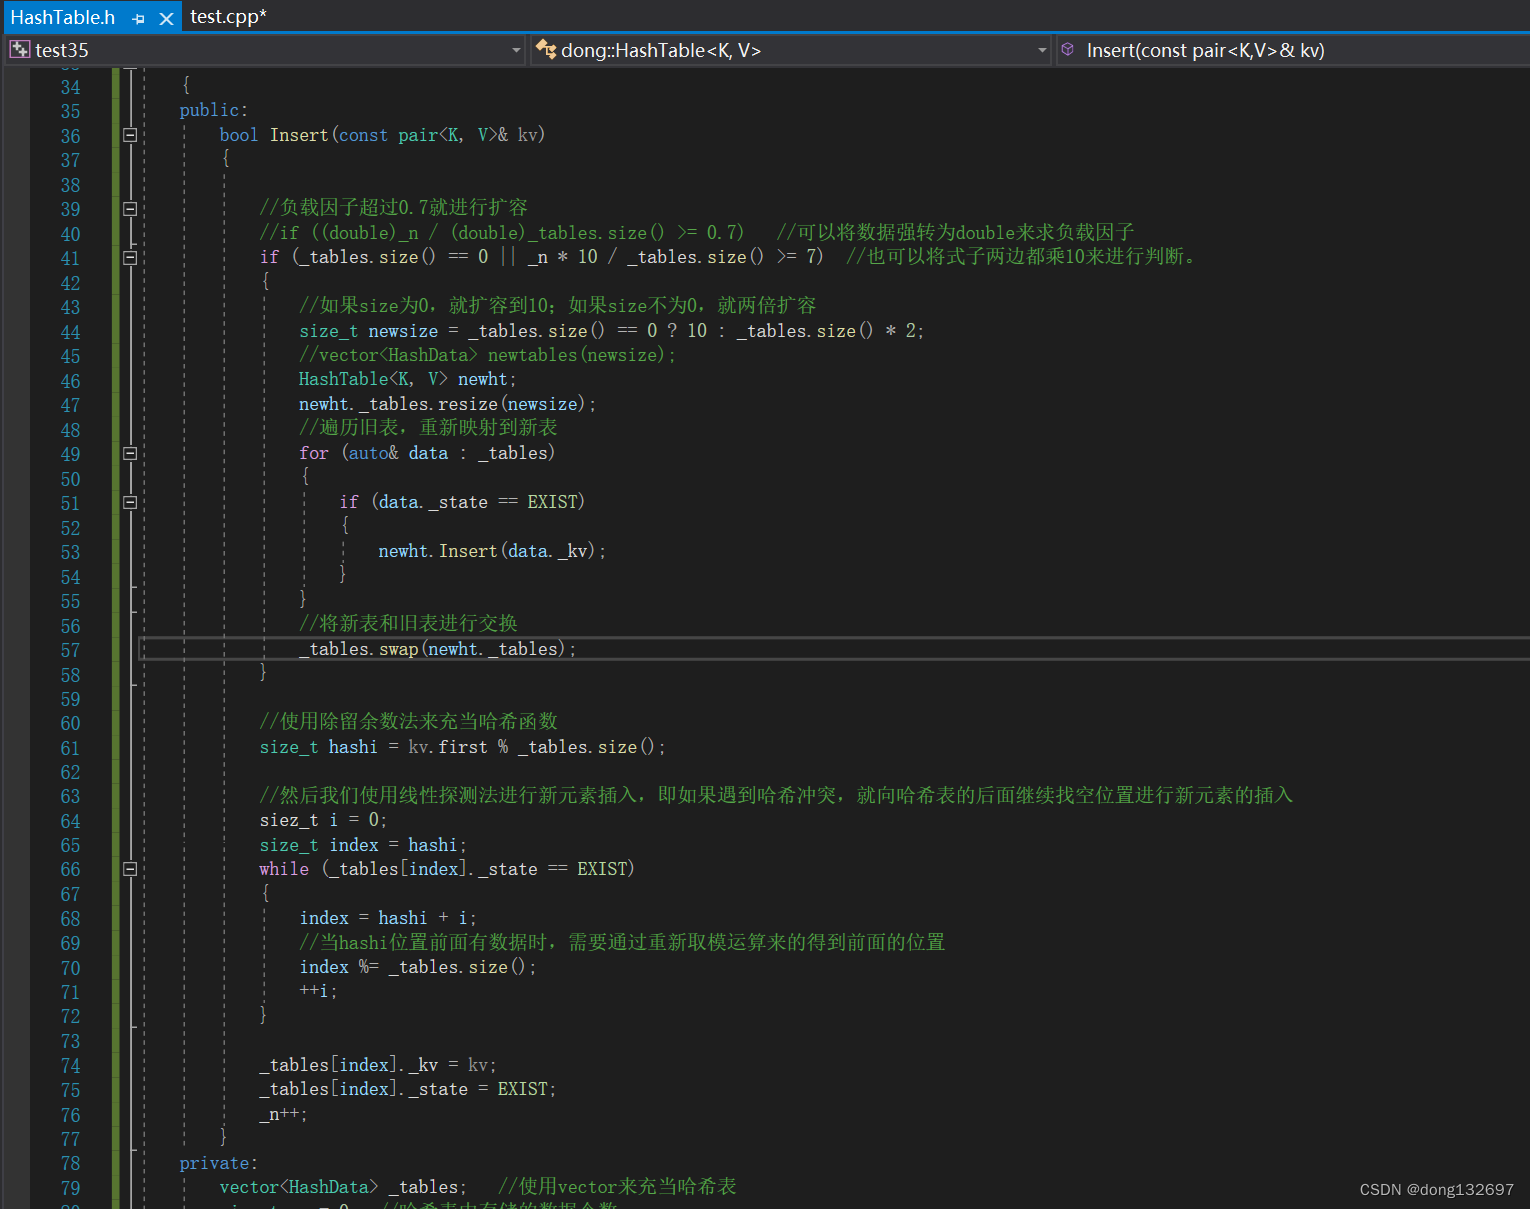Collapse the comment block at line 39
1530x1209 pixels.
130,209
